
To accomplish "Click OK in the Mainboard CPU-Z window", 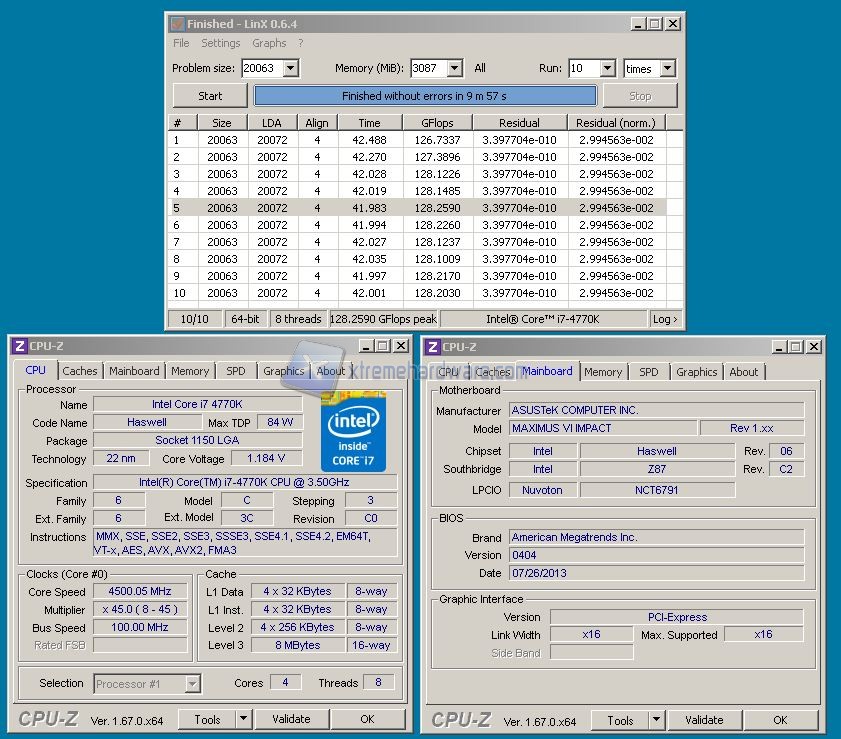I will pyautogui.click(x=780, y=720).
